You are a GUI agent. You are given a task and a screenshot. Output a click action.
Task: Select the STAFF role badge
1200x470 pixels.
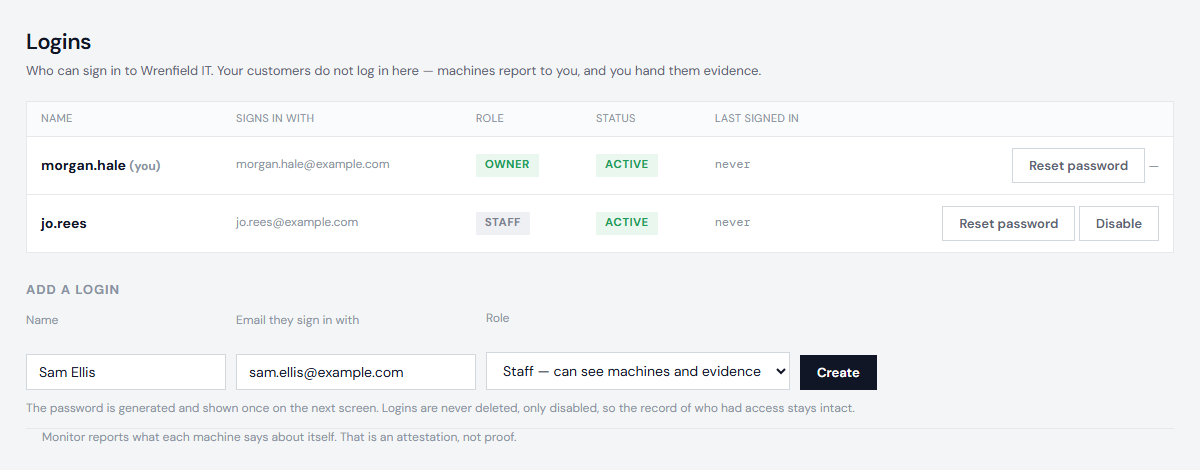click(503, 223)
